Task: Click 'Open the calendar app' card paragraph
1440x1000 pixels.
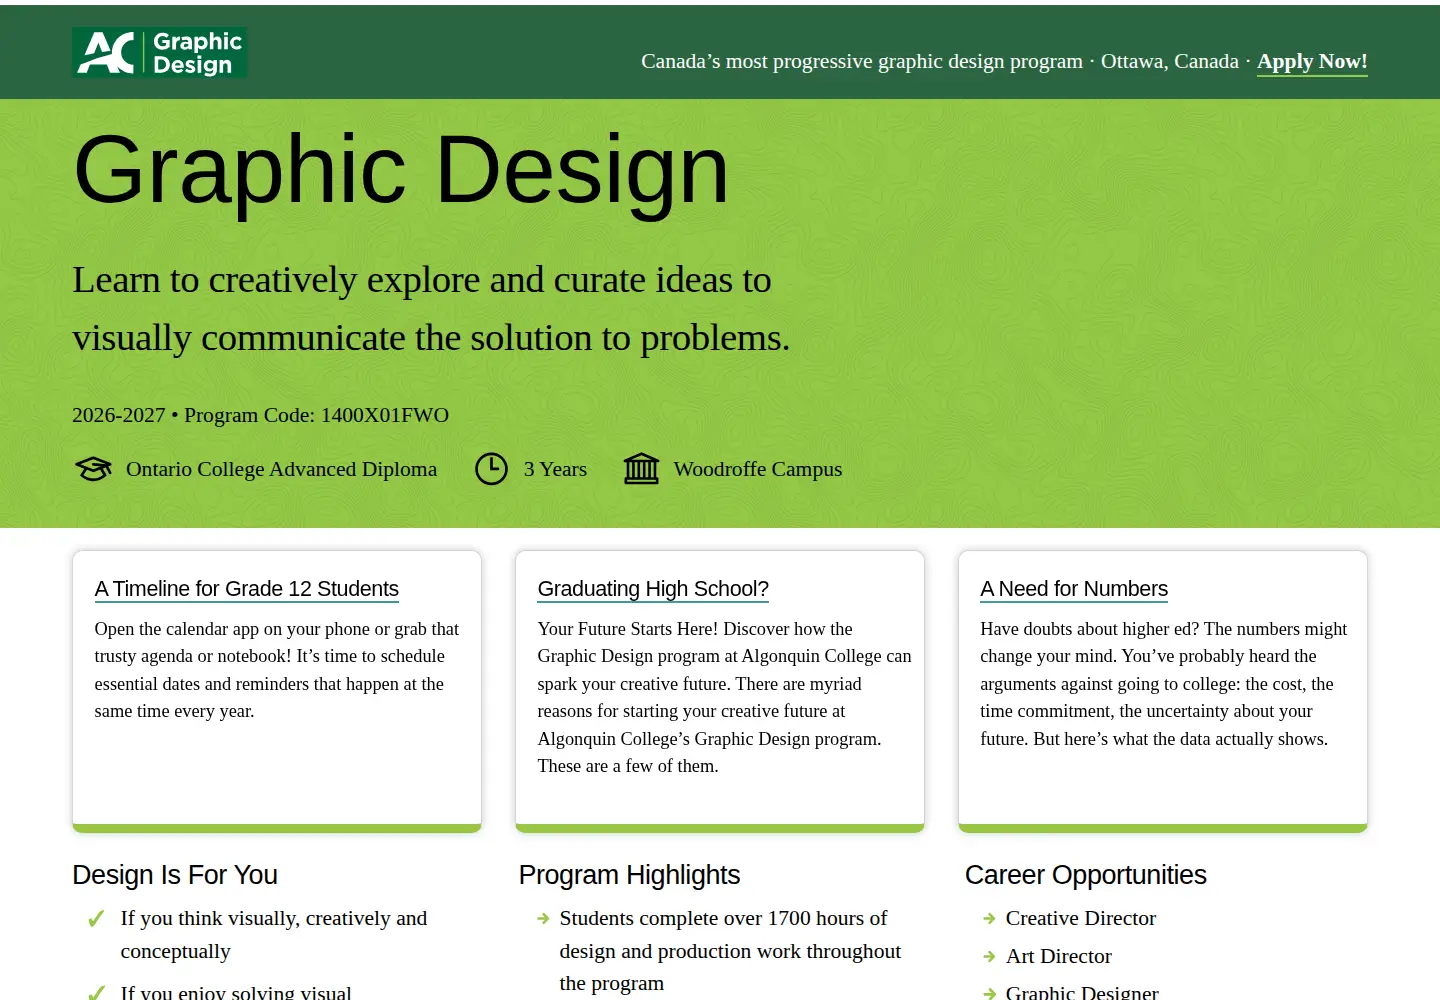Action: click(277, 670)
